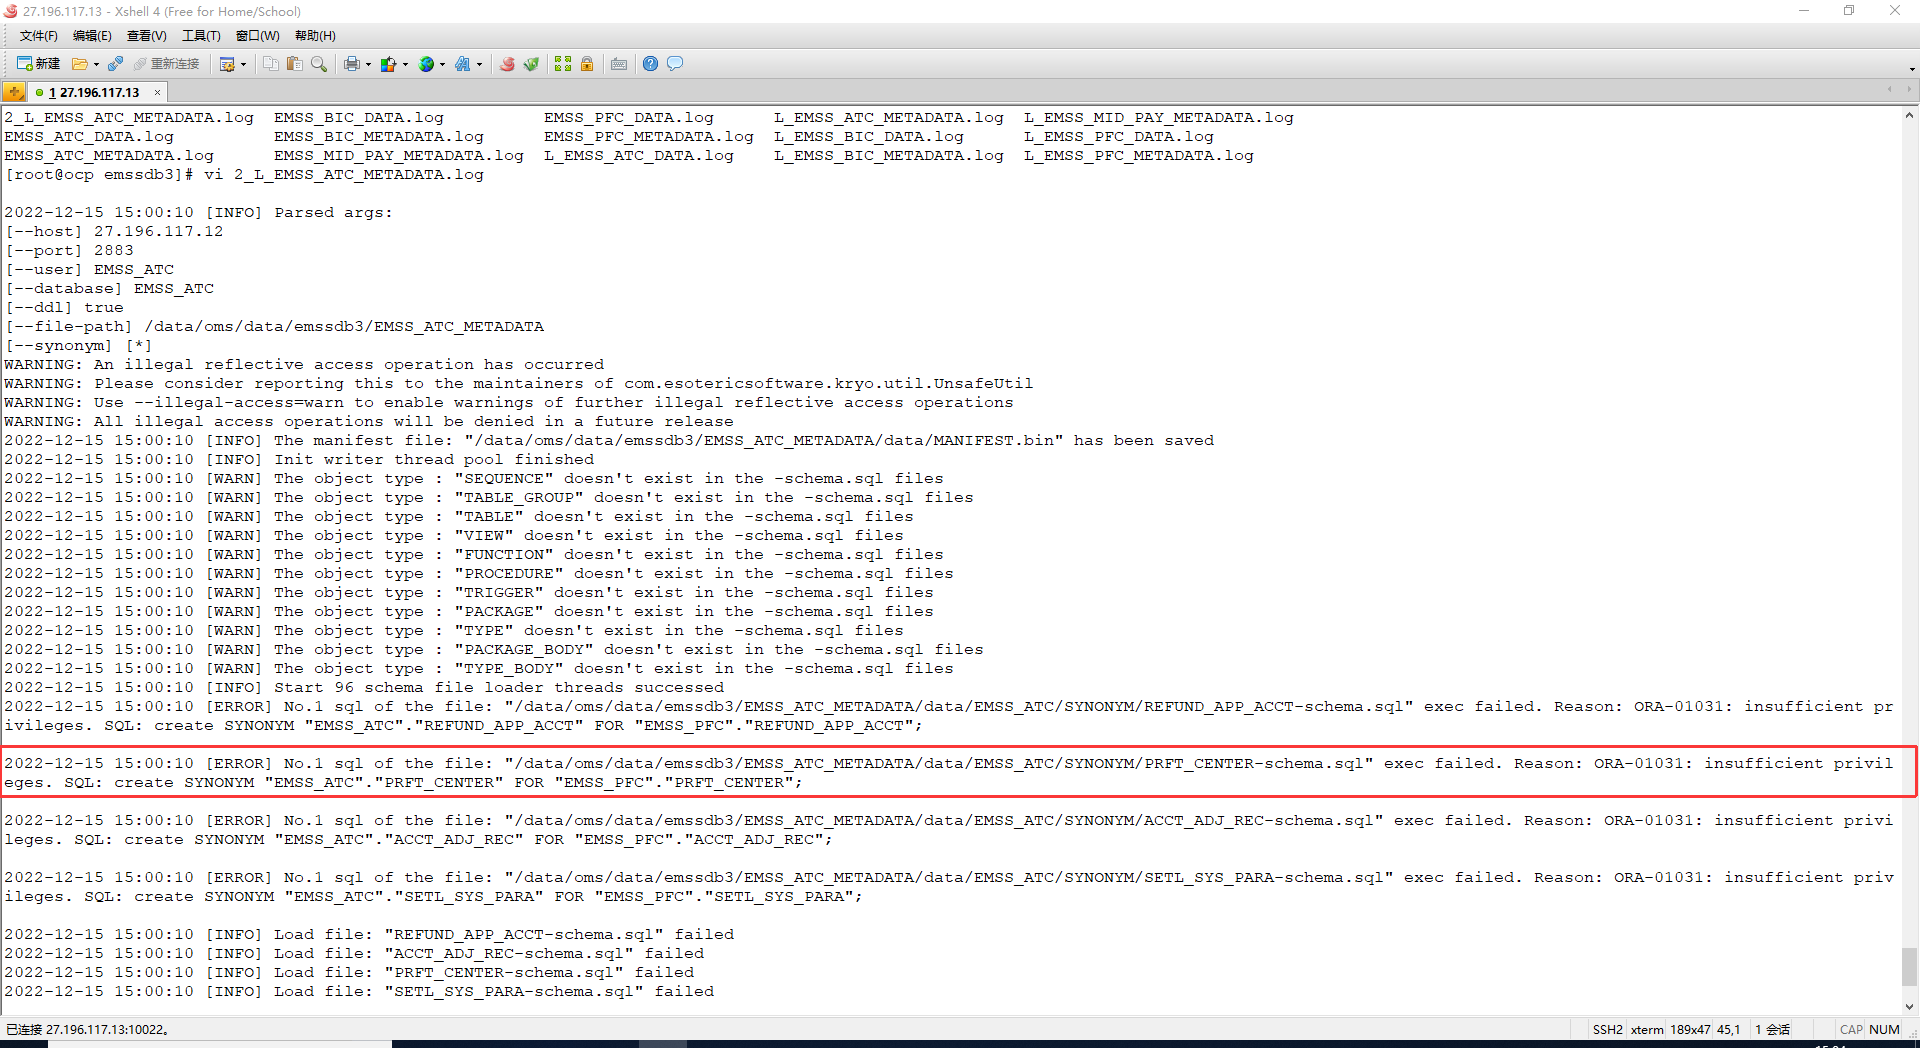
Task: Expand the Font dropdown arrow
Action: pyautogui.click(x=479, y=65)
